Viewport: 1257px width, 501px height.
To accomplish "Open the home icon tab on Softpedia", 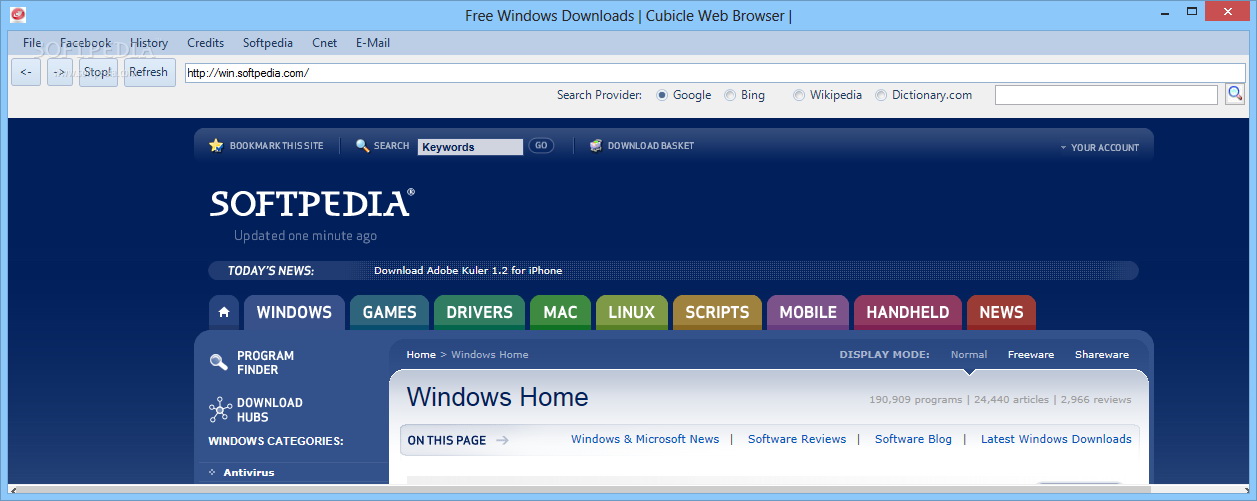I will click(224, 312).
